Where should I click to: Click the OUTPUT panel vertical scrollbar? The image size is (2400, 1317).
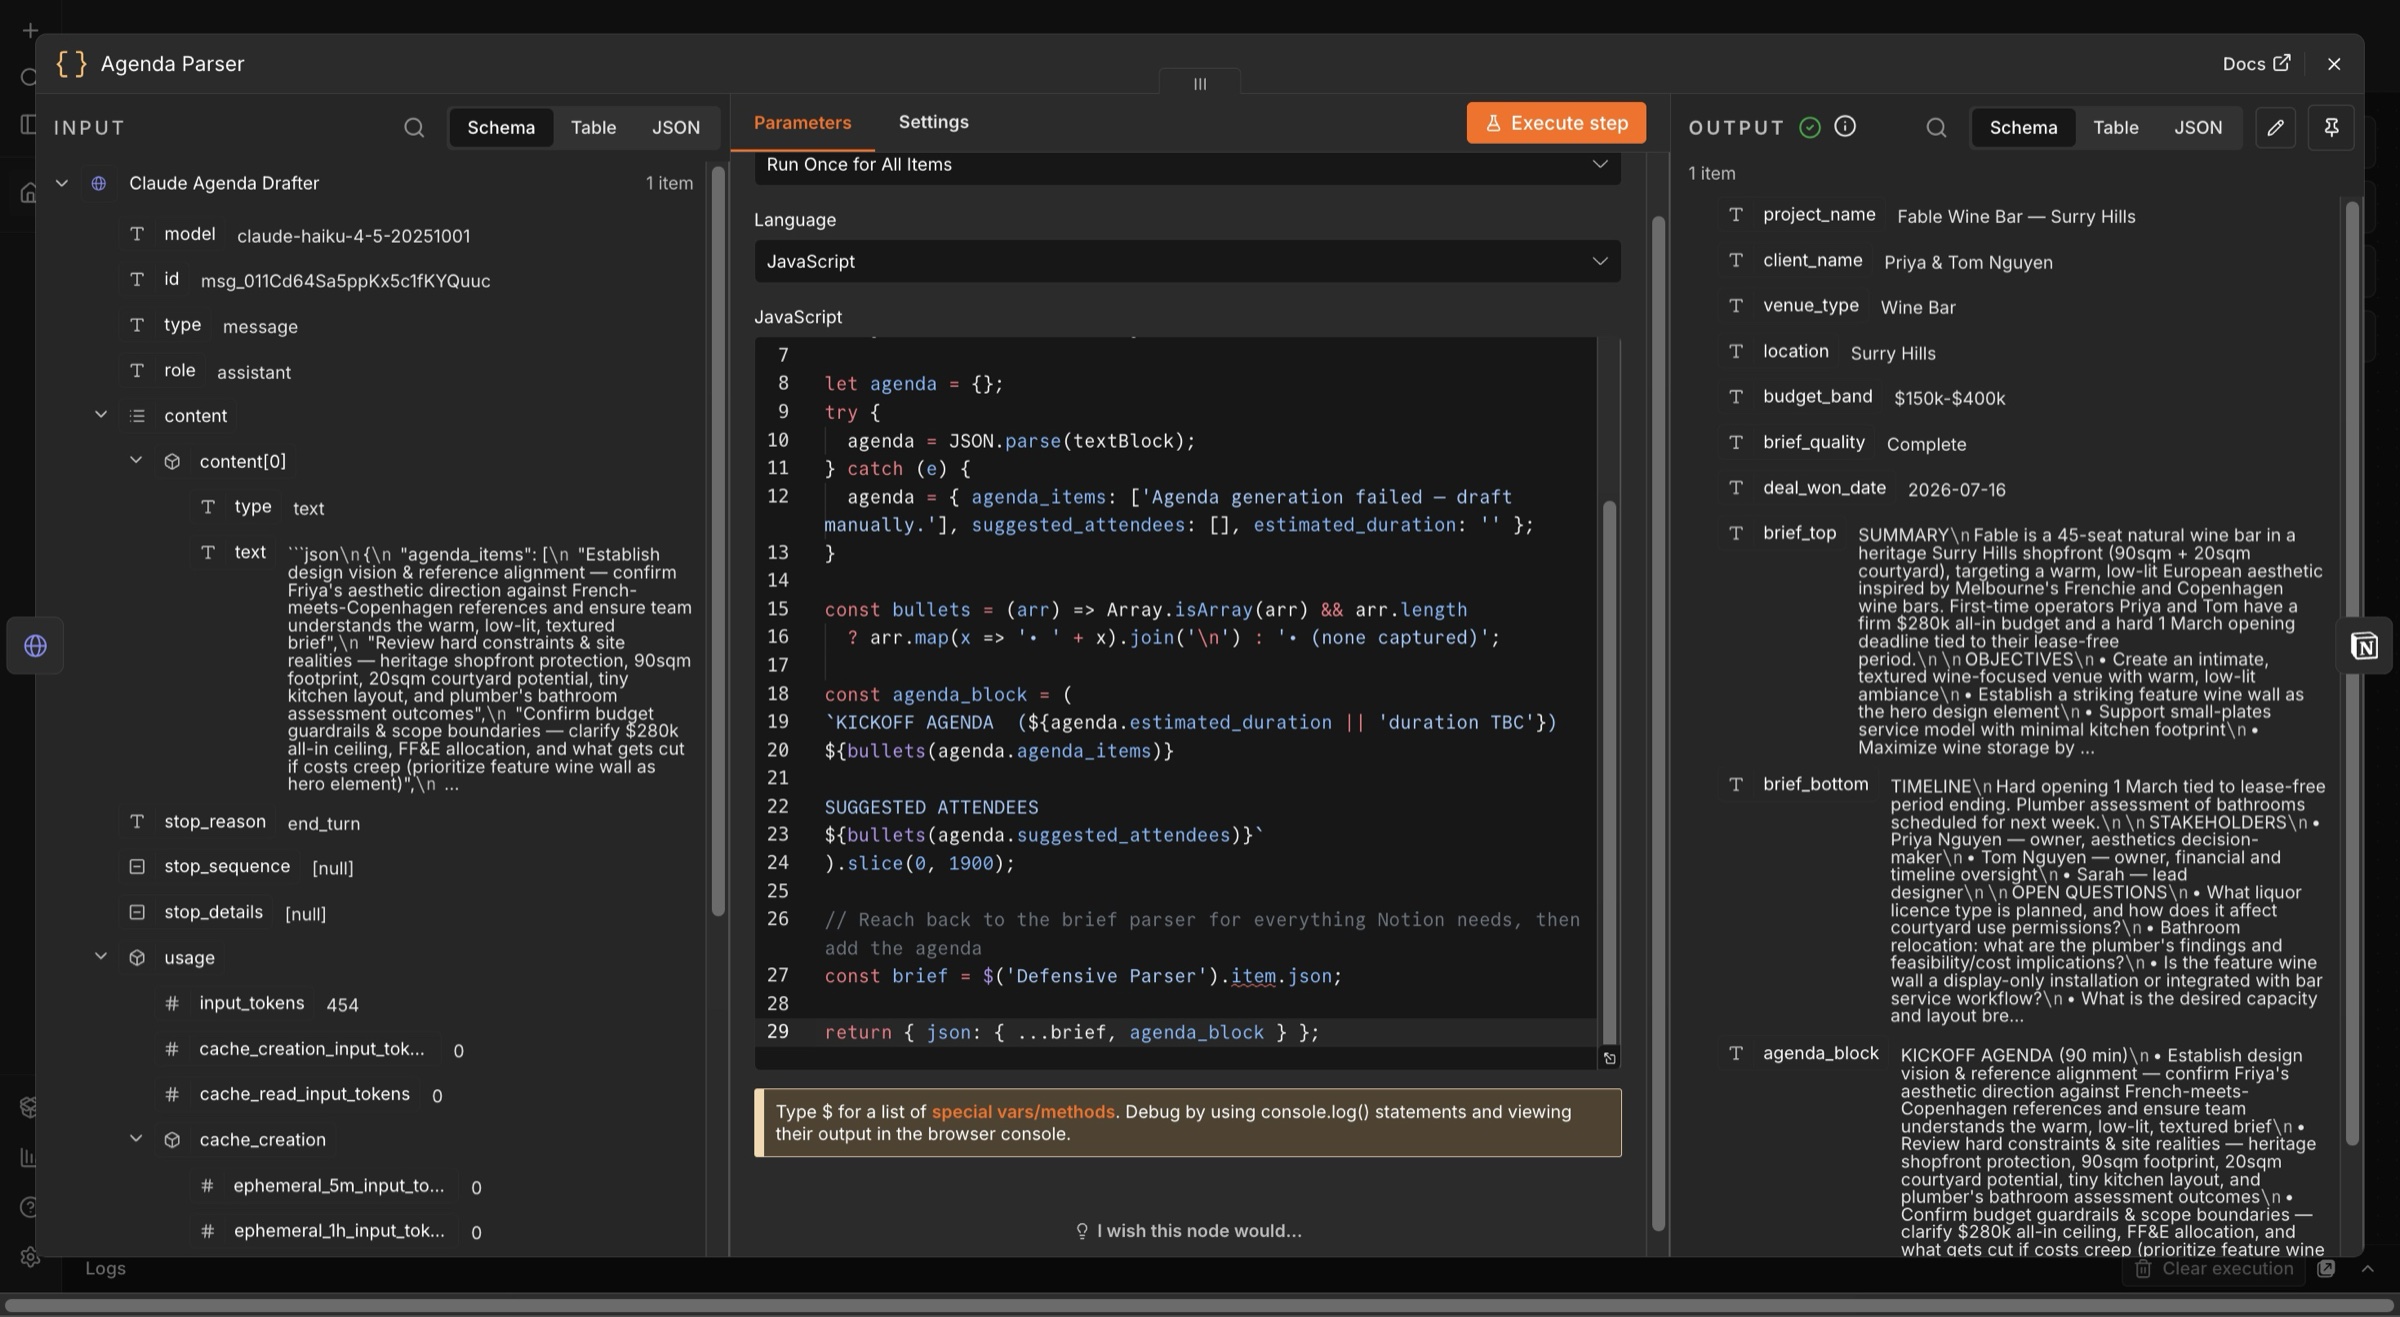[2351, 674]
